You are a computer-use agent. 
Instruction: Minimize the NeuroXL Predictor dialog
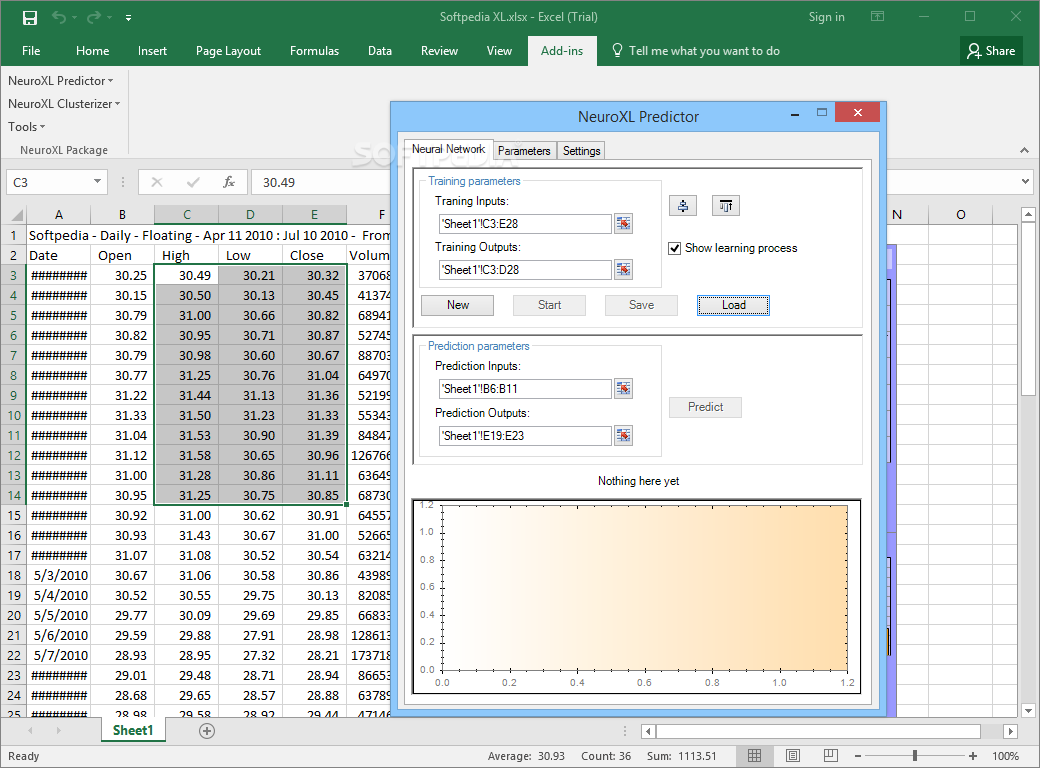click(795, 114)
